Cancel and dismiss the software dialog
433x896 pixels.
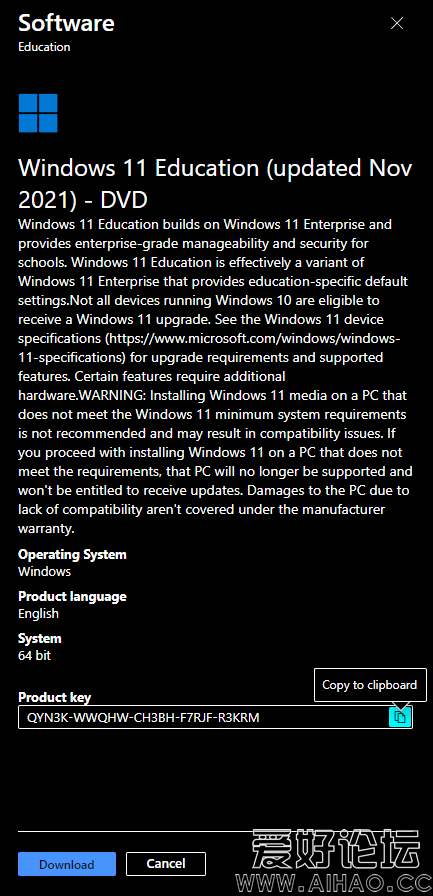click(x=166, y=863)
